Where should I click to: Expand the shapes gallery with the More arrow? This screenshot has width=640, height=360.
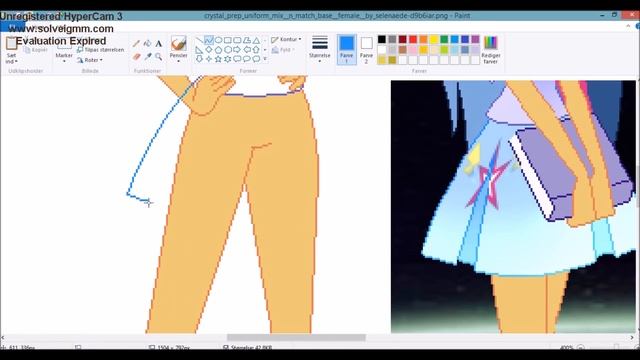click(x=265, y=59)
